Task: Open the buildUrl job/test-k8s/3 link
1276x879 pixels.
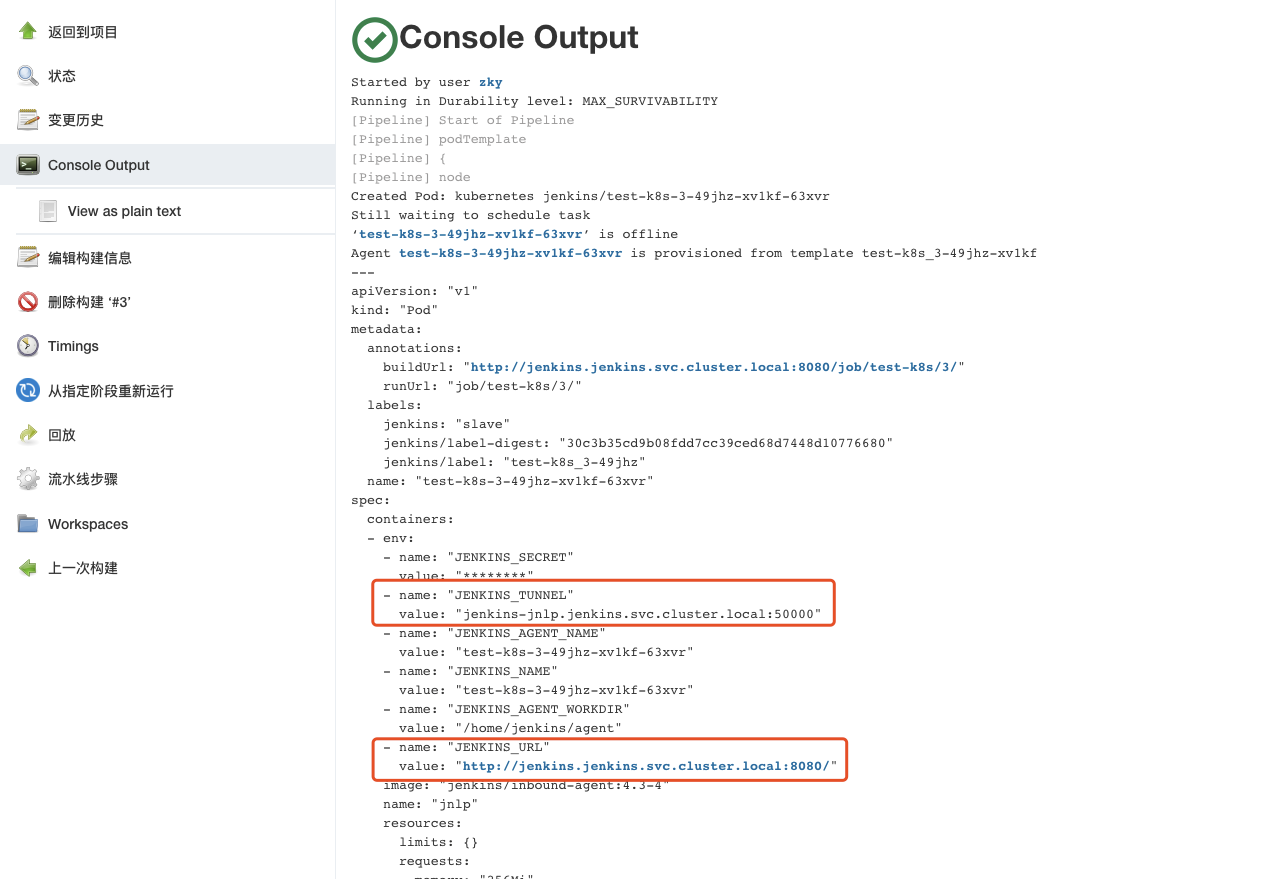Action: click(713, 367)
